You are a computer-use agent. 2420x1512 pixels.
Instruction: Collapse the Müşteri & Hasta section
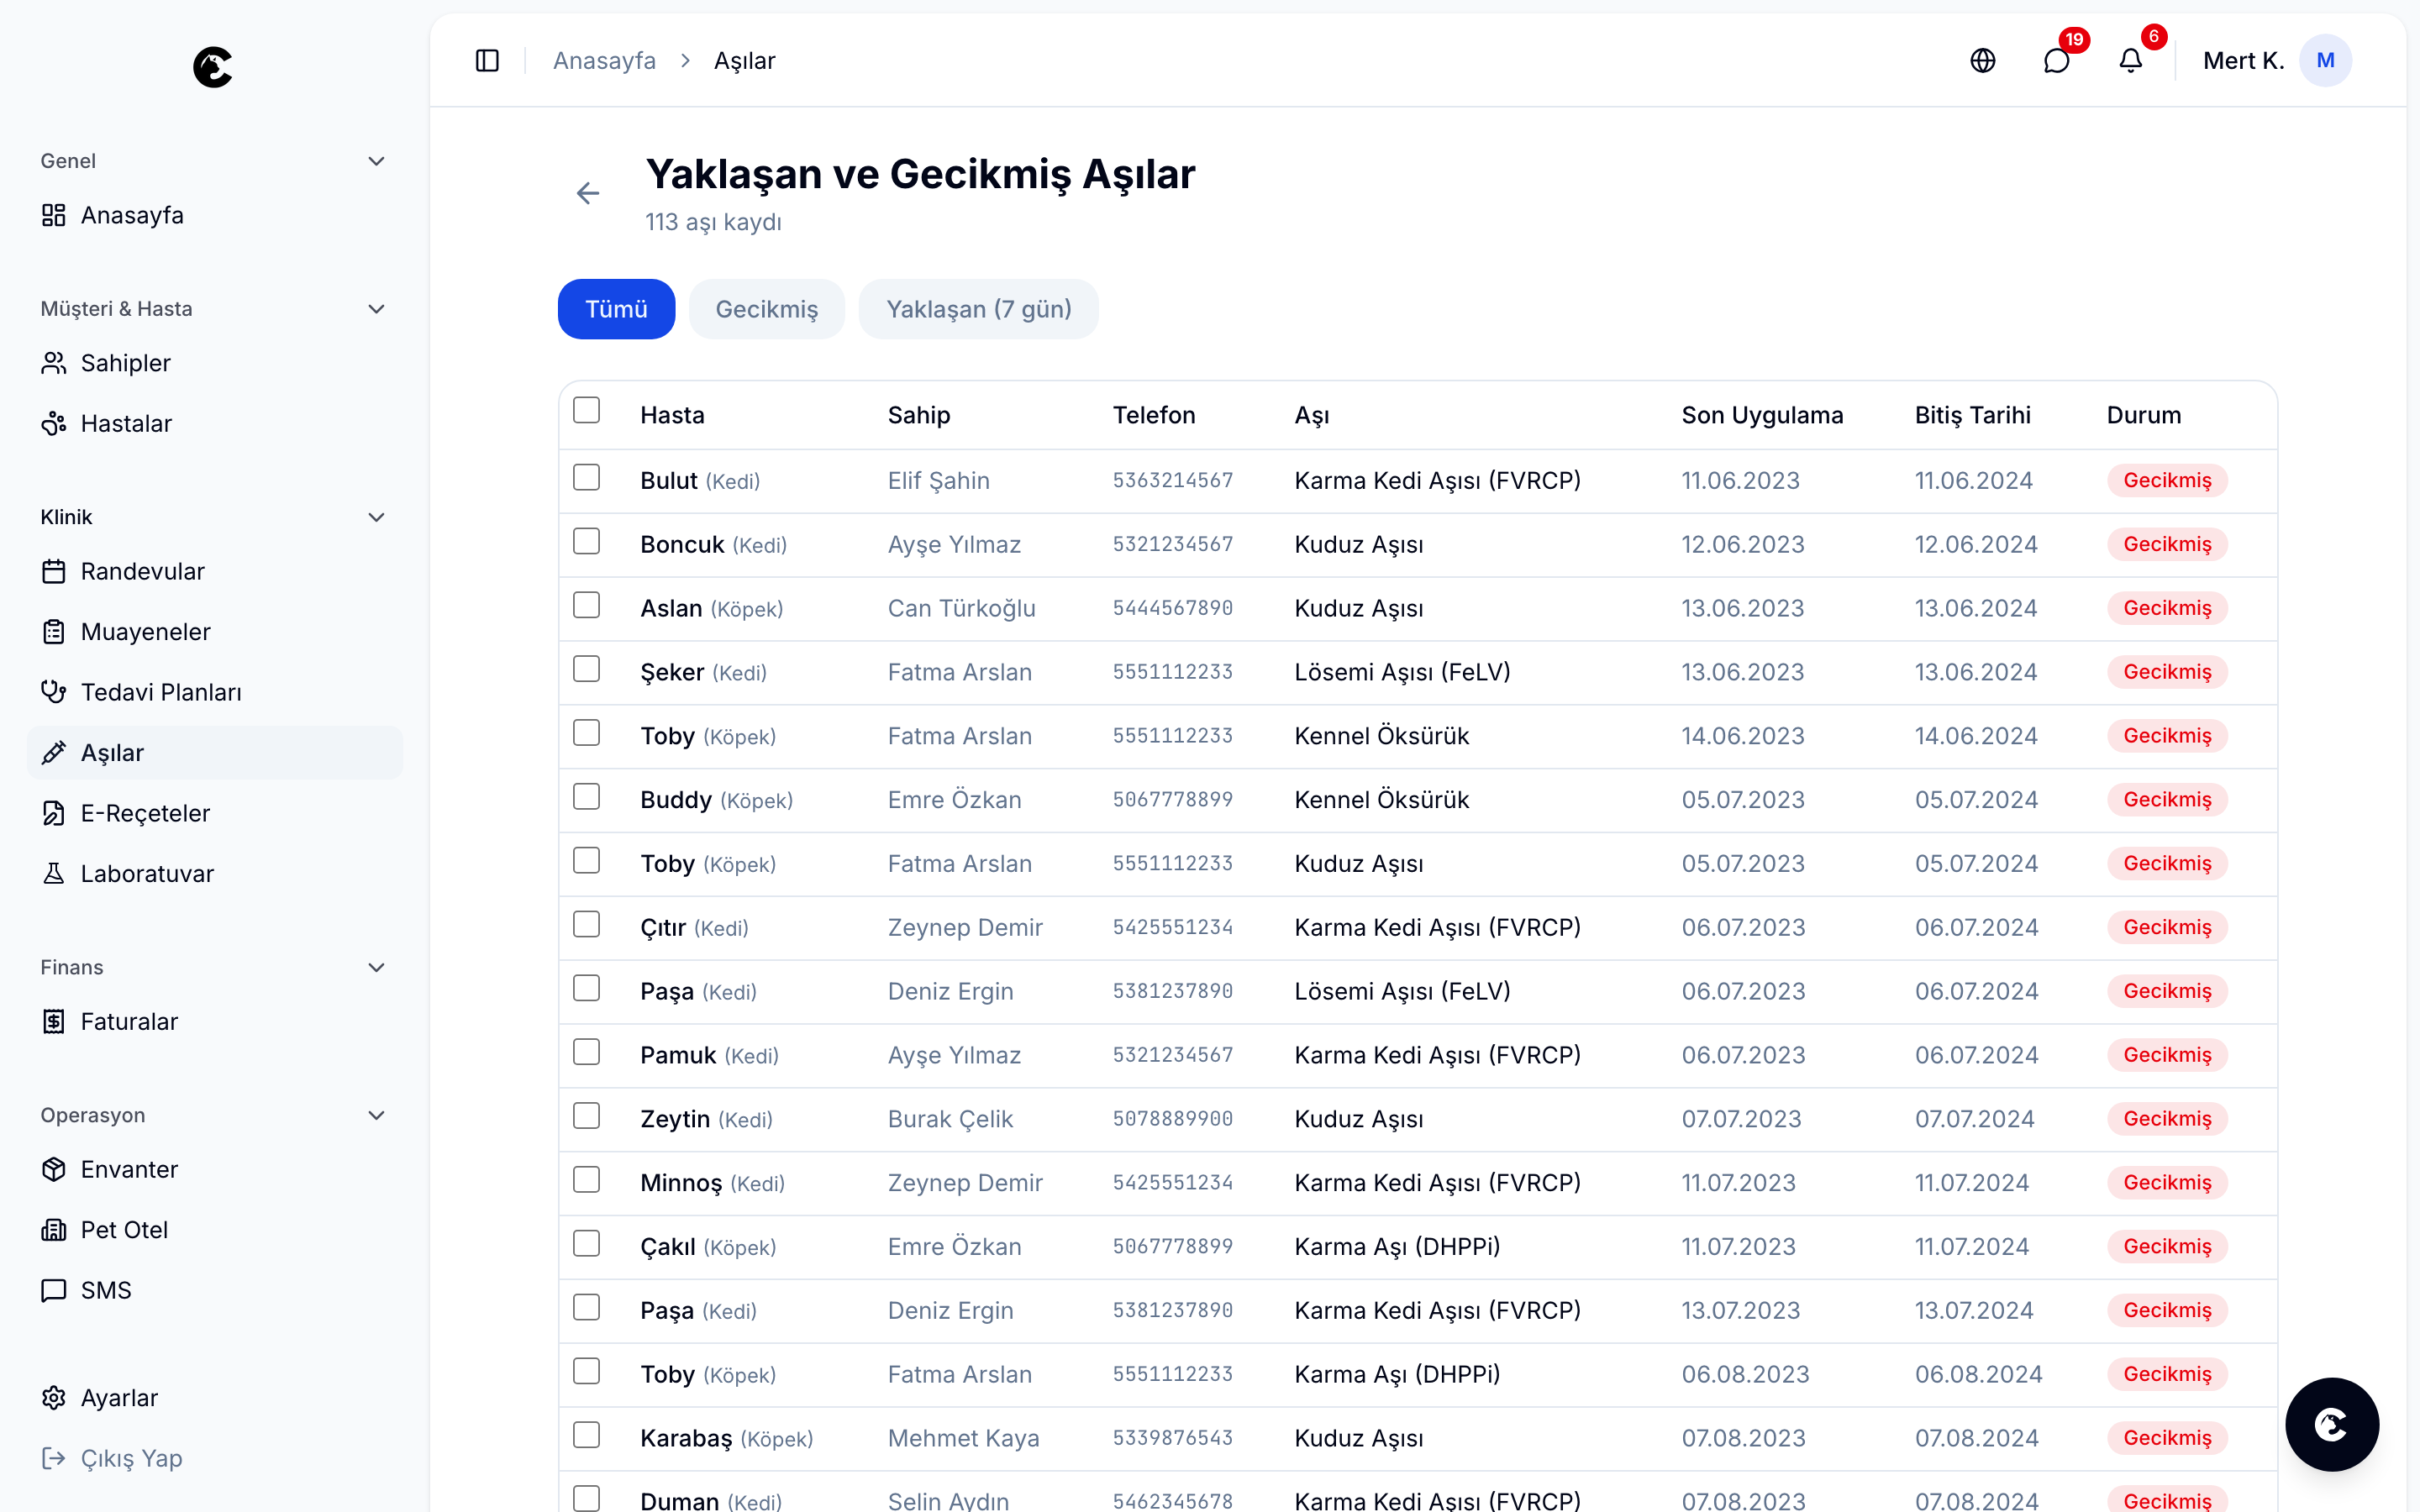[x=376, y=309]
